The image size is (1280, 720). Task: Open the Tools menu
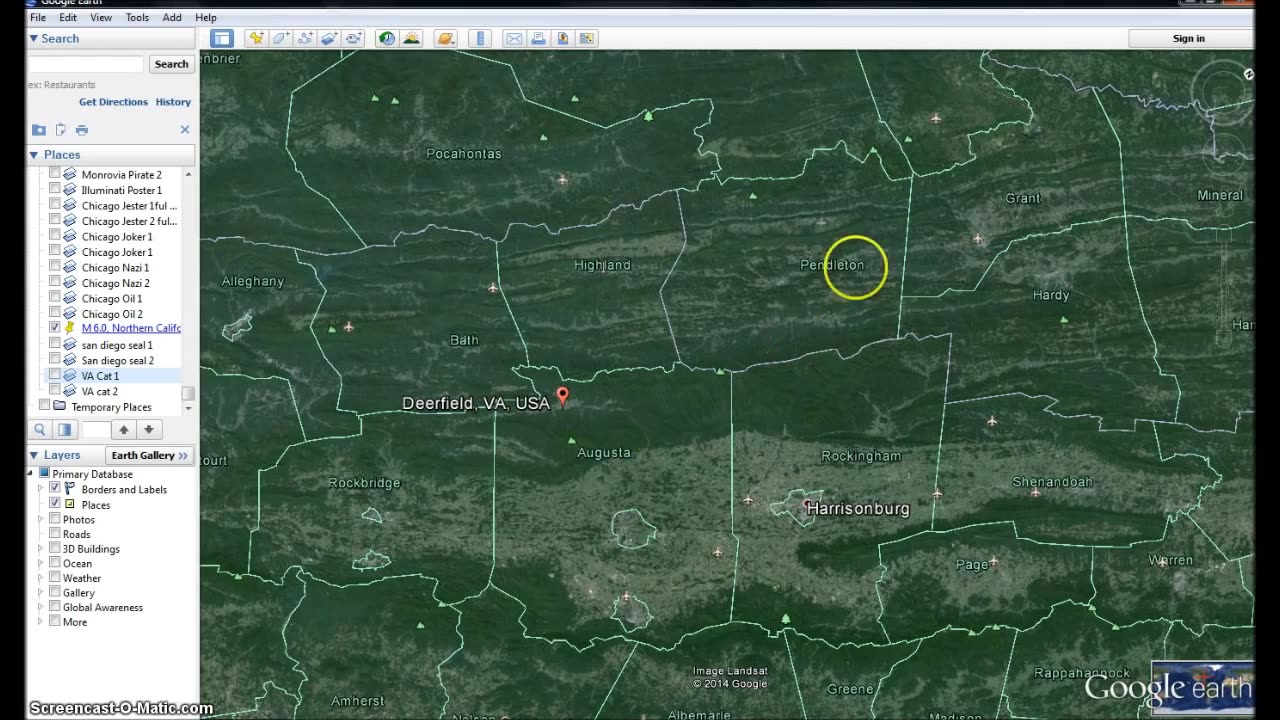(x=137, y=17)
